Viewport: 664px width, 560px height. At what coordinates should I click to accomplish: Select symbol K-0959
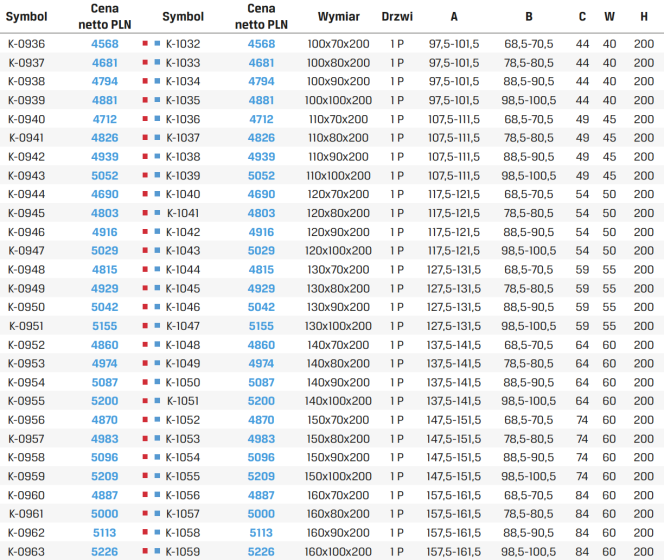coord(26,477)
